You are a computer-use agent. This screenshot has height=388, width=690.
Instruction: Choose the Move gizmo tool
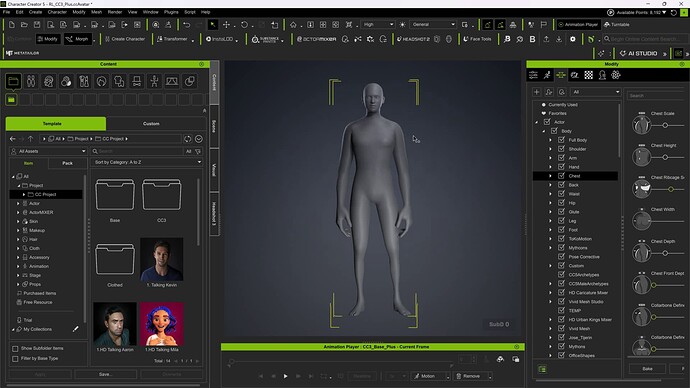tap(226, 25)
